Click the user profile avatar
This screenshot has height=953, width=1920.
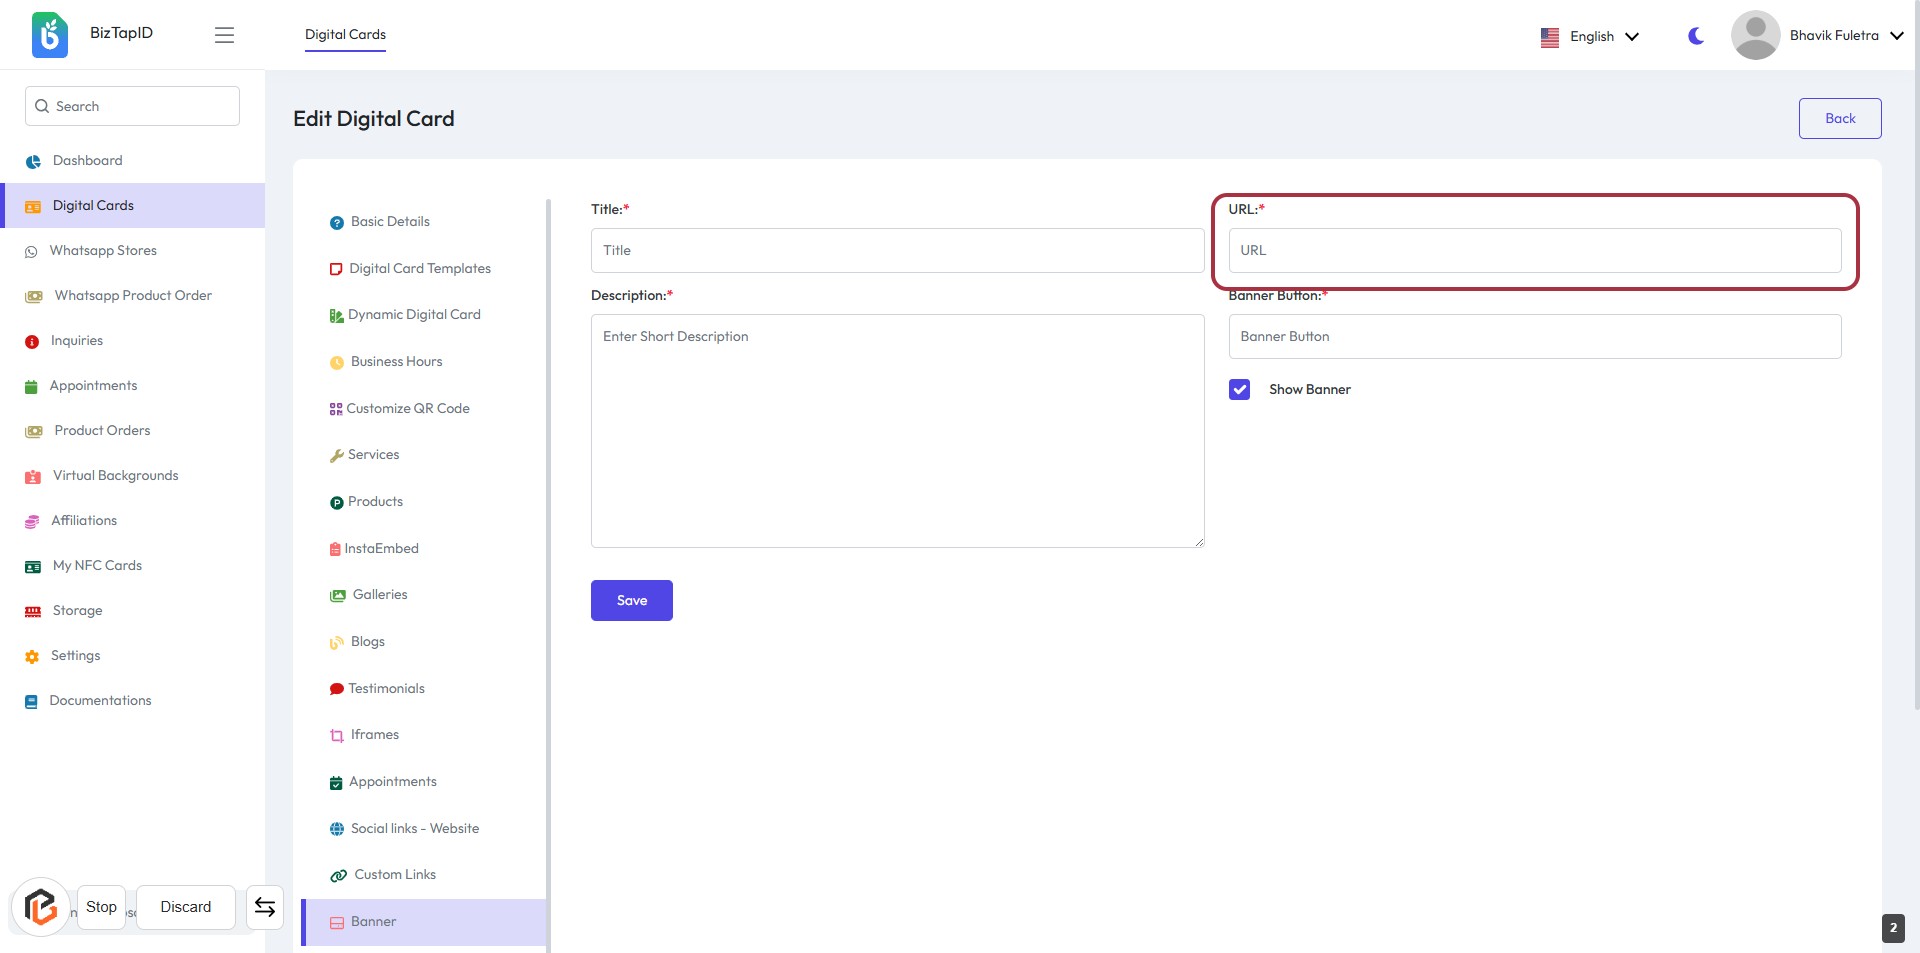pyautogui.click(x=1755, y=36)
